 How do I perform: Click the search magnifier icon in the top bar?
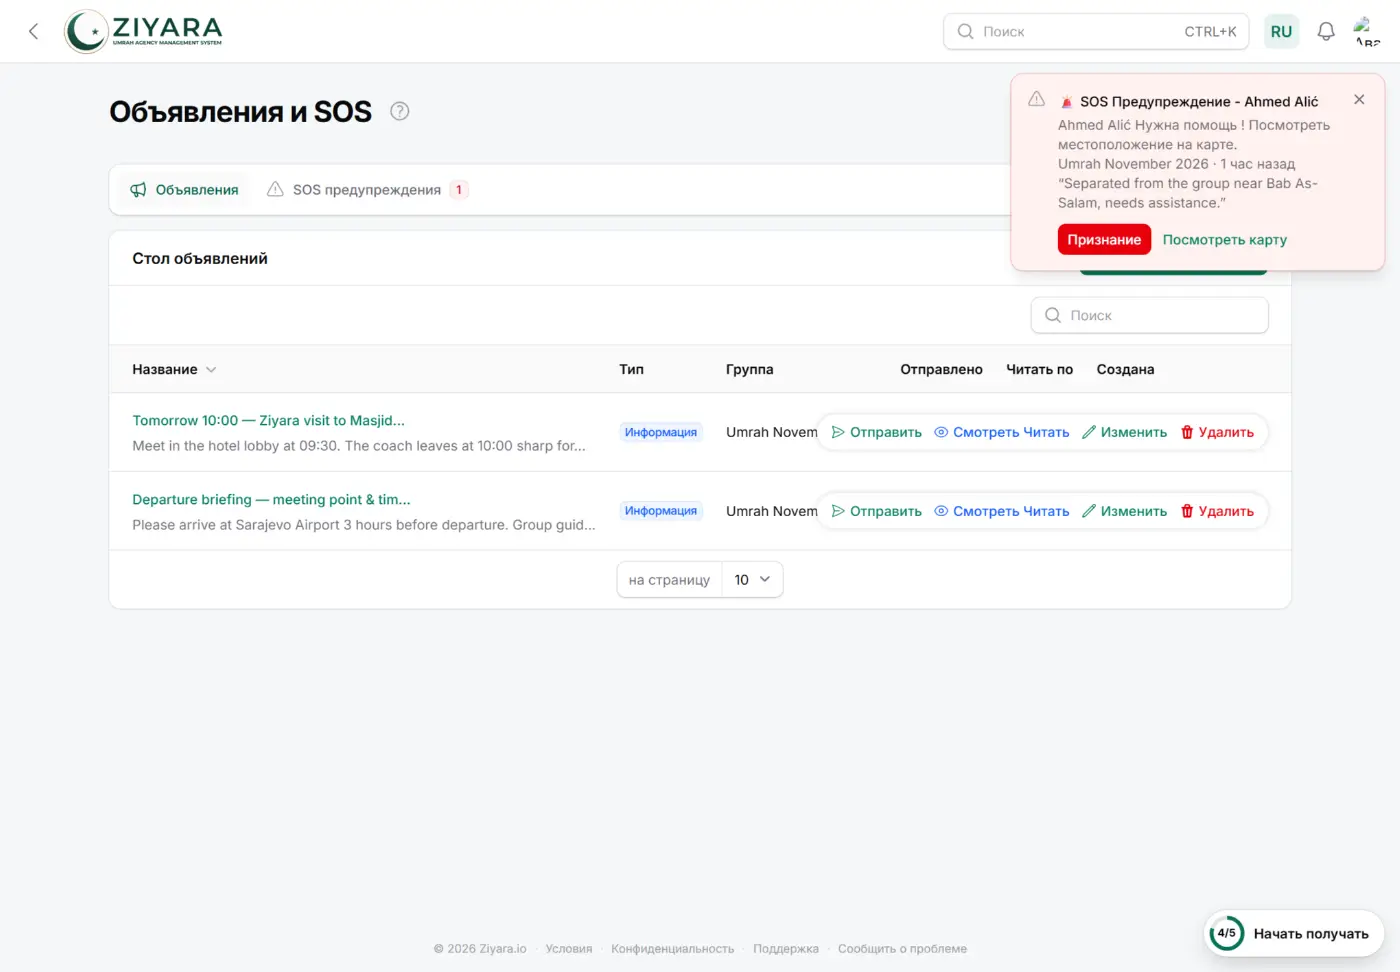coord(965,31)
